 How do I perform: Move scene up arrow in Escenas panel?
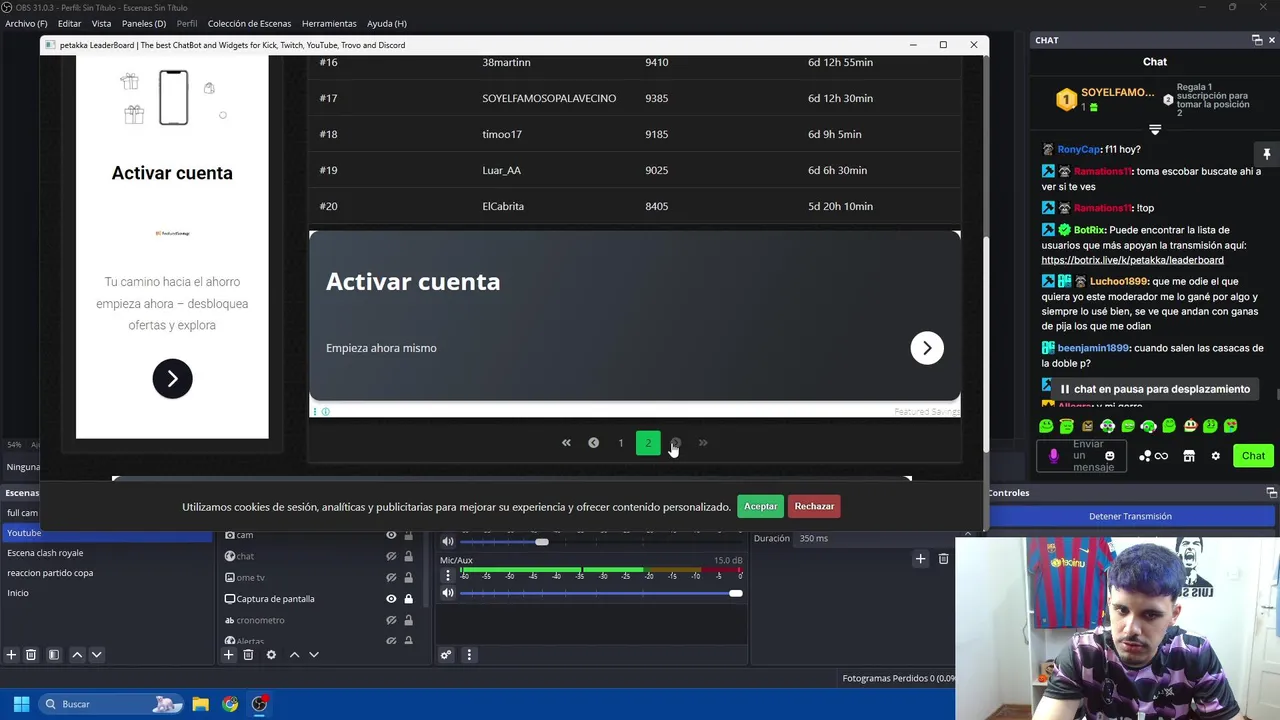click(x=77, y=655)
